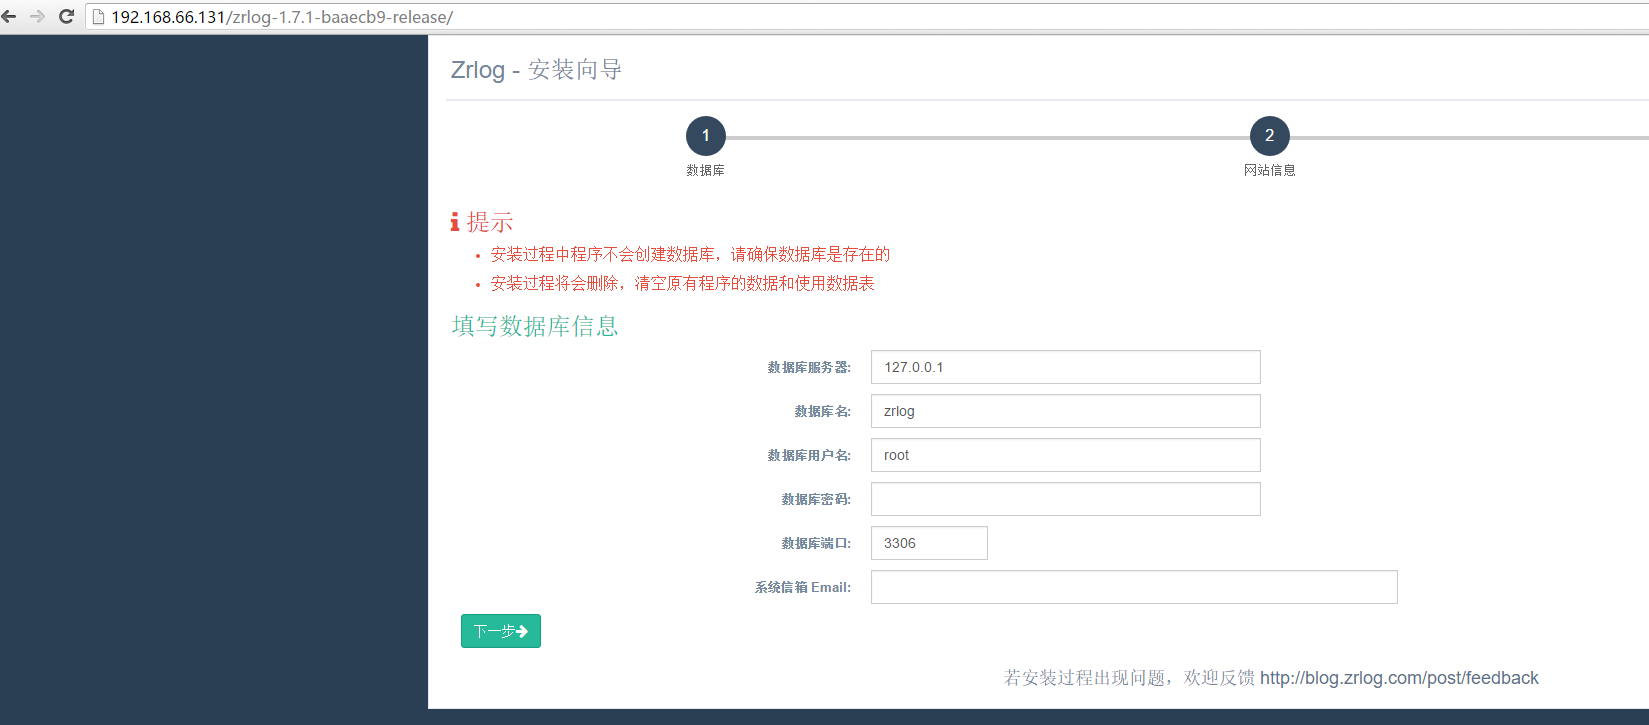
Task: Click the red info icon beside 提示
Action: pyautogui.click(x=455, y=222)
